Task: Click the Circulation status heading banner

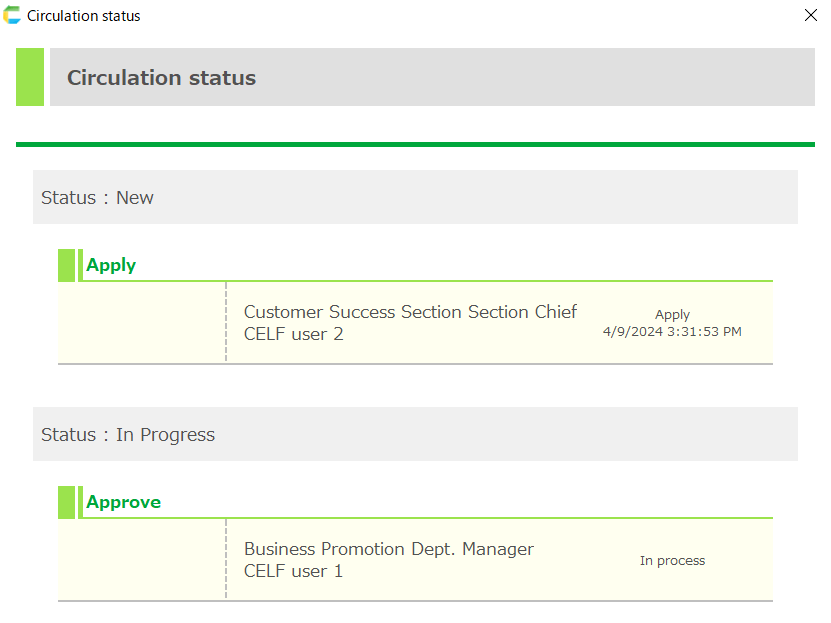Action: (432, 77)
